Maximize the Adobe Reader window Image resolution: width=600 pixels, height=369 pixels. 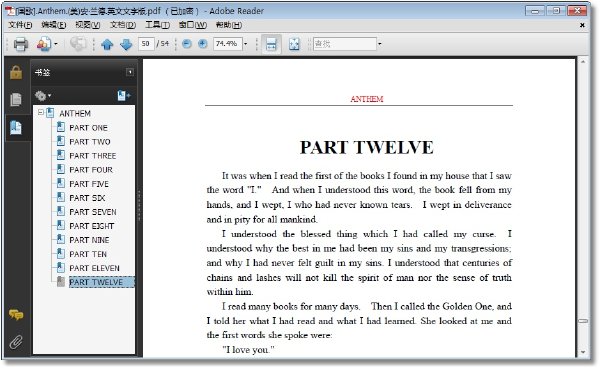[x=556, y=11]
